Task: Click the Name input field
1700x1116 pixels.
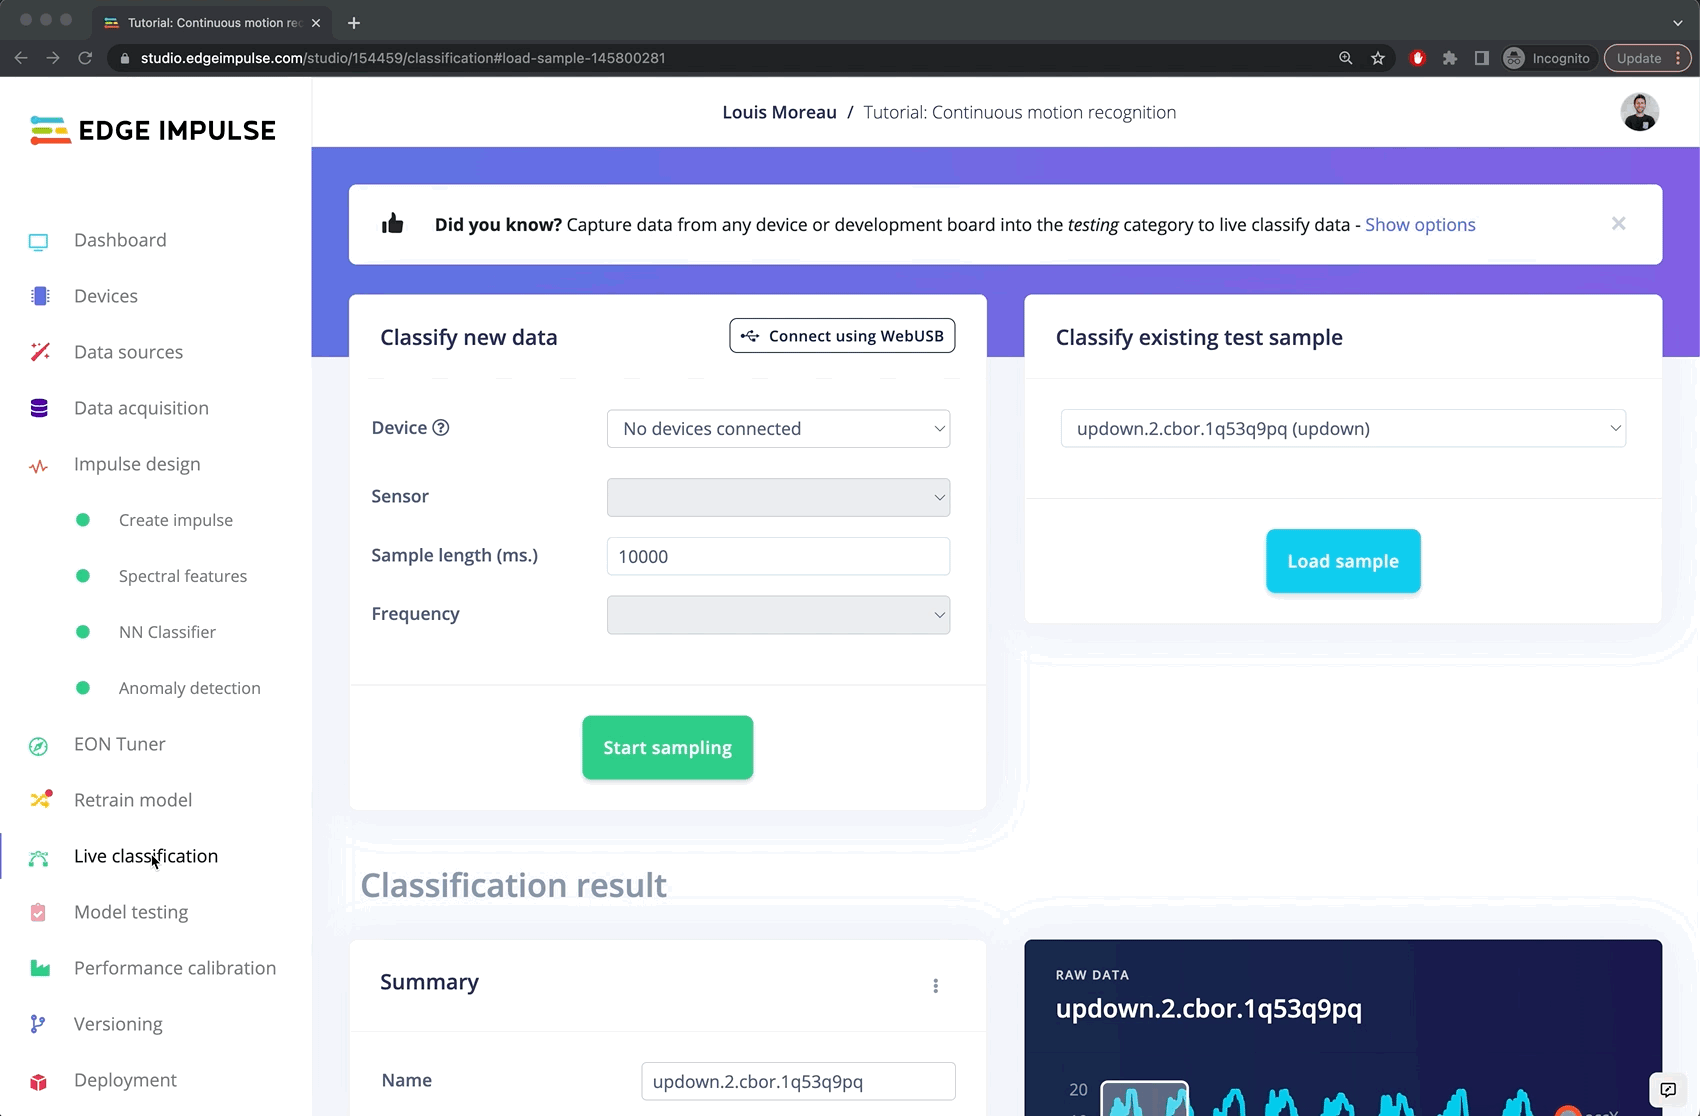Action: (798, 1081)
